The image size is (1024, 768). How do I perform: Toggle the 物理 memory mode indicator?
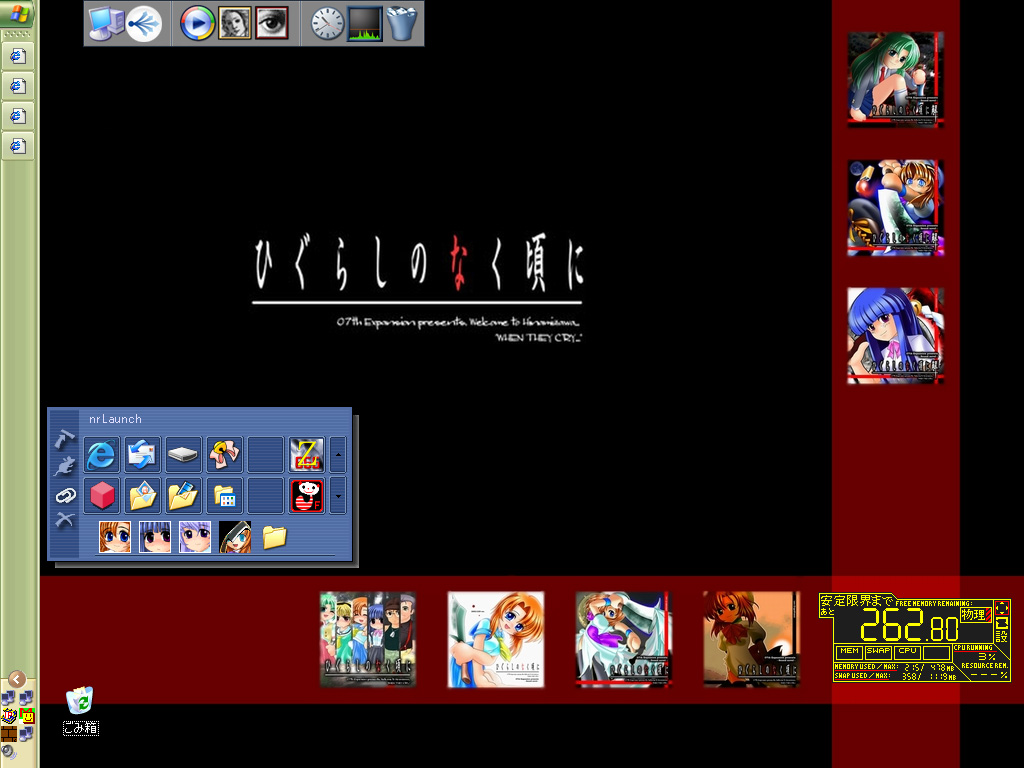(x=975, y=615)
